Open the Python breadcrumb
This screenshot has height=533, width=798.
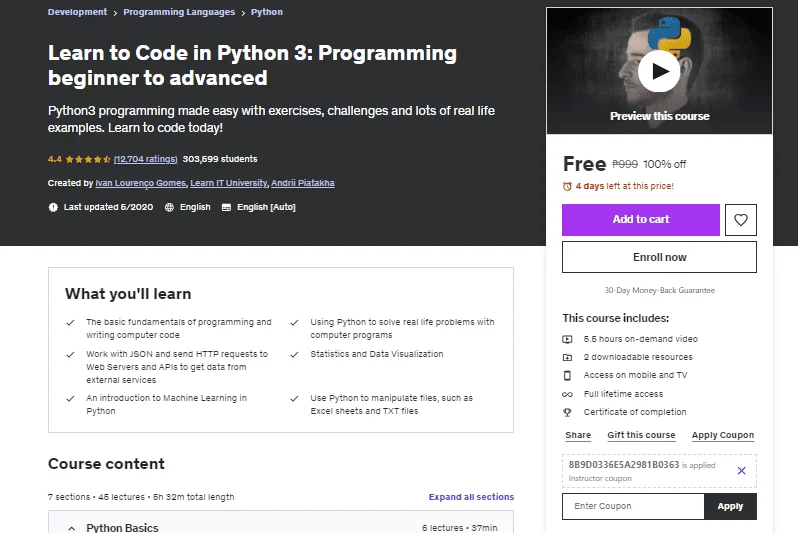(267, 12)
